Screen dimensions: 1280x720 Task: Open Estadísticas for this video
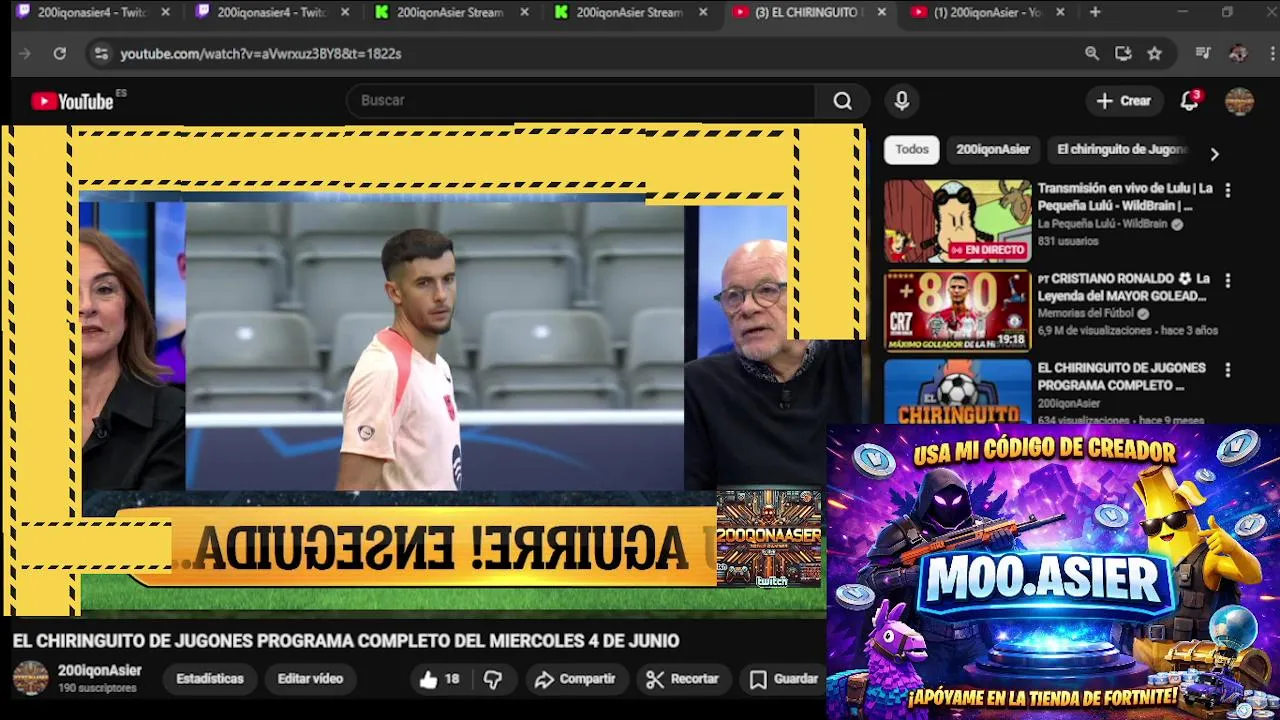(x=210, y=679)
